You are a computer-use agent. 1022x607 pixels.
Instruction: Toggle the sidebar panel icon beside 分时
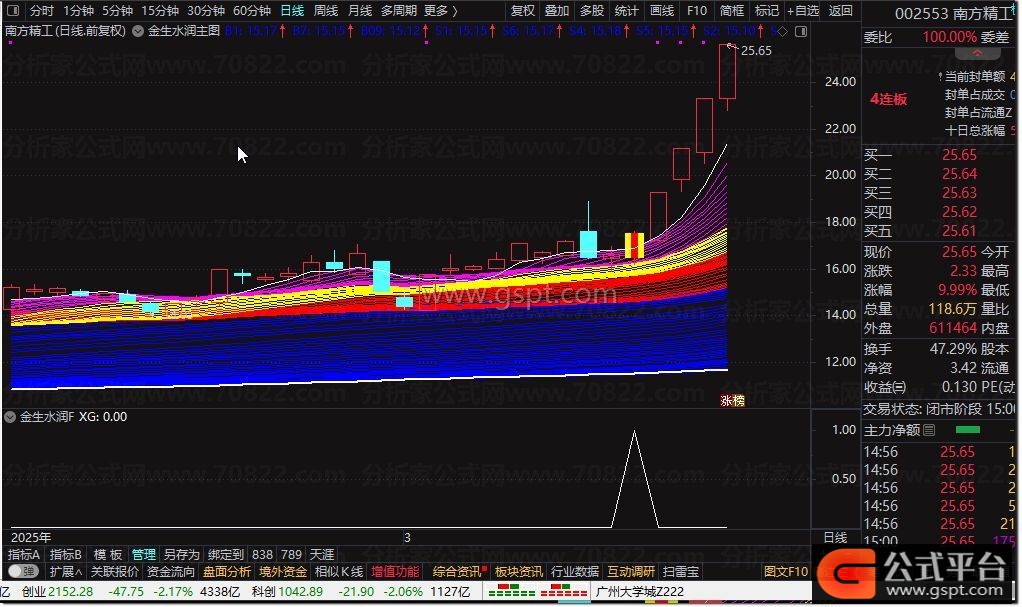[13, 10]
